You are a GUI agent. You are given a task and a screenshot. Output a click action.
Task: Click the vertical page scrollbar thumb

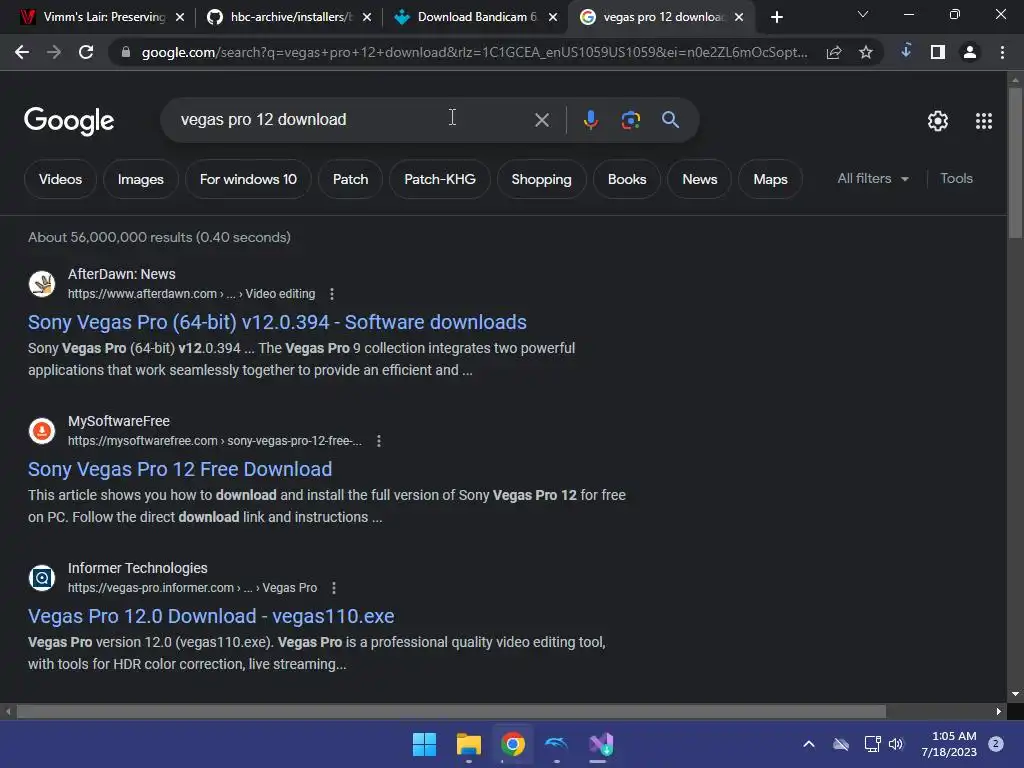1015,163
